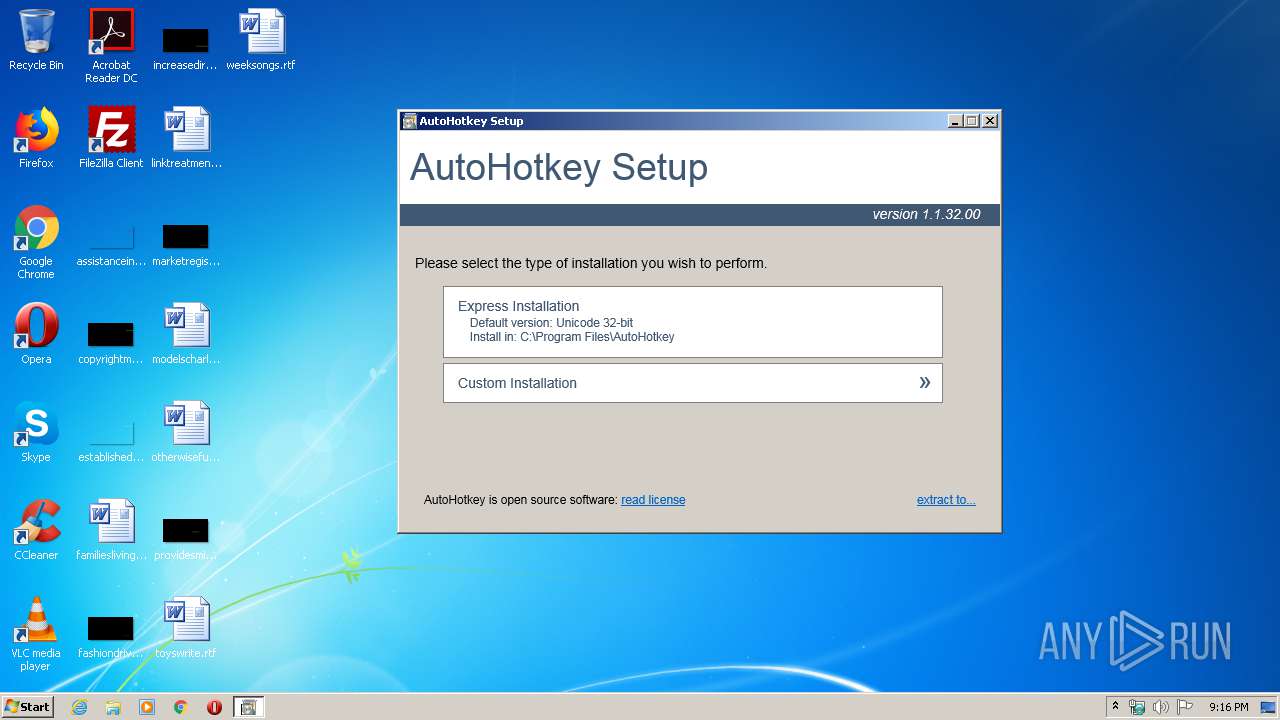Select the Skype desktop shortcut
Viewport: 1280px width, 720px height.
36,432
